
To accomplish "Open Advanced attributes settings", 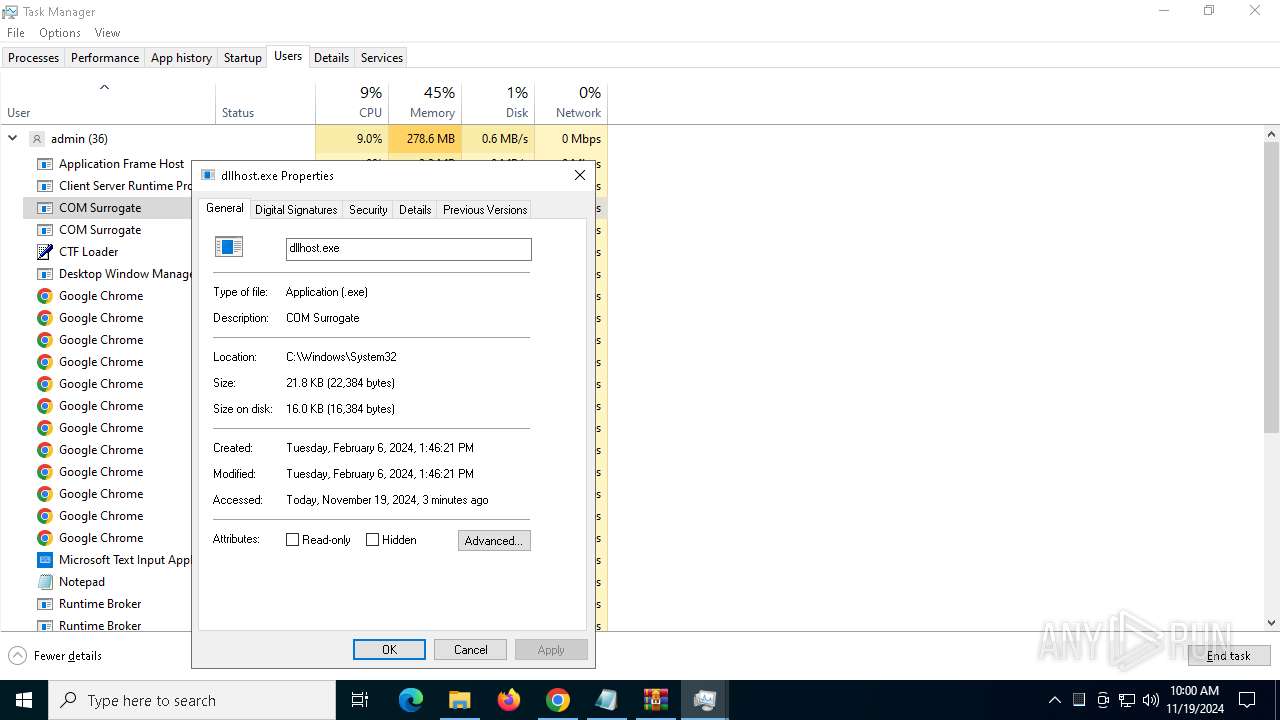I will pos(494,541).
